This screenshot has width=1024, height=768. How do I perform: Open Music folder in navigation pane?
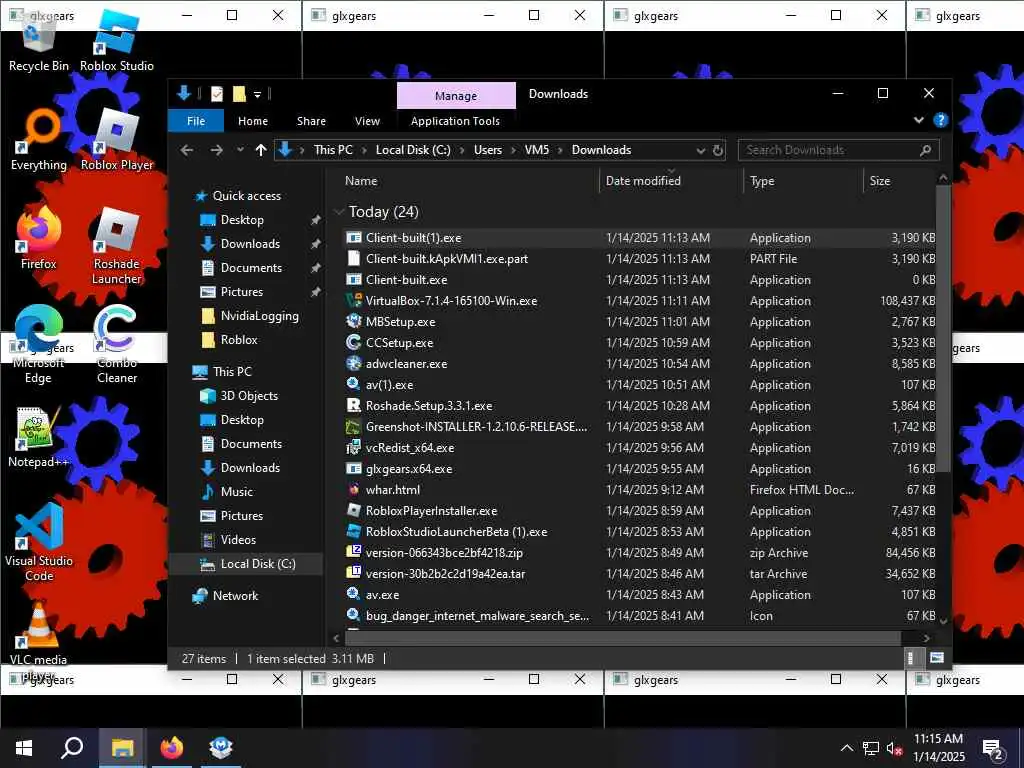pyautogui.click(x=228, y=492)
